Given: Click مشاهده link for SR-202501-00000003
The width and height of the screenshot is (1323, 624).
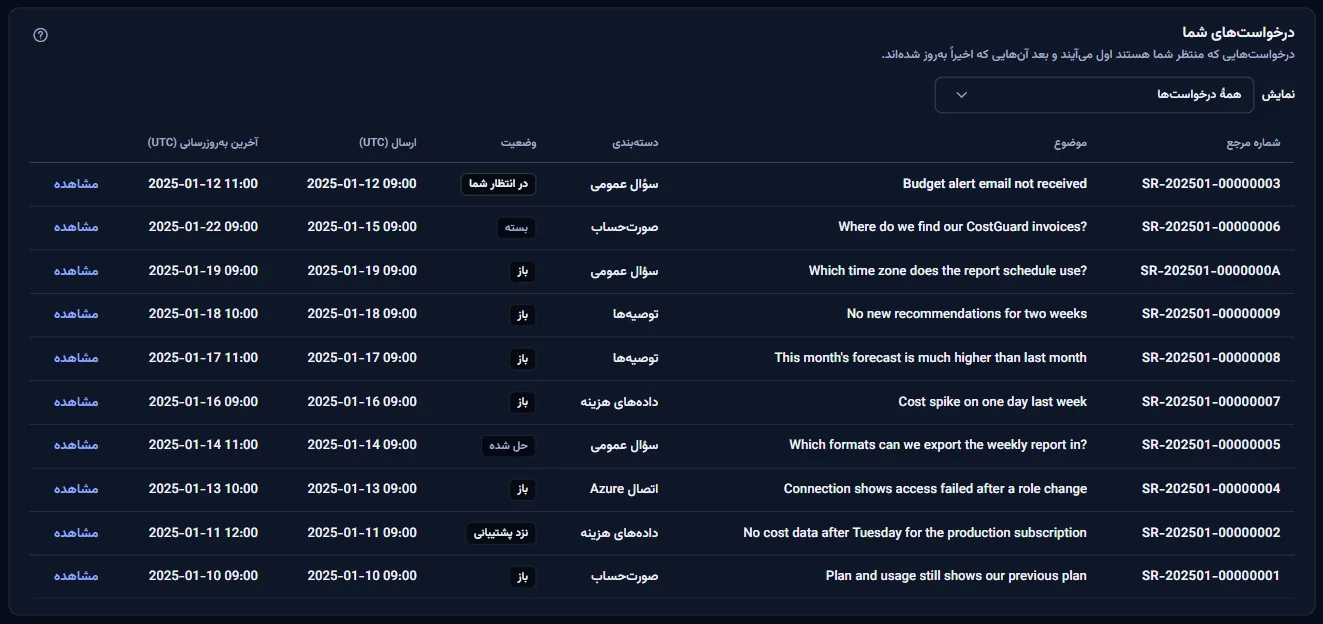Looking at the screenshot, I should (x=76, y=184).
